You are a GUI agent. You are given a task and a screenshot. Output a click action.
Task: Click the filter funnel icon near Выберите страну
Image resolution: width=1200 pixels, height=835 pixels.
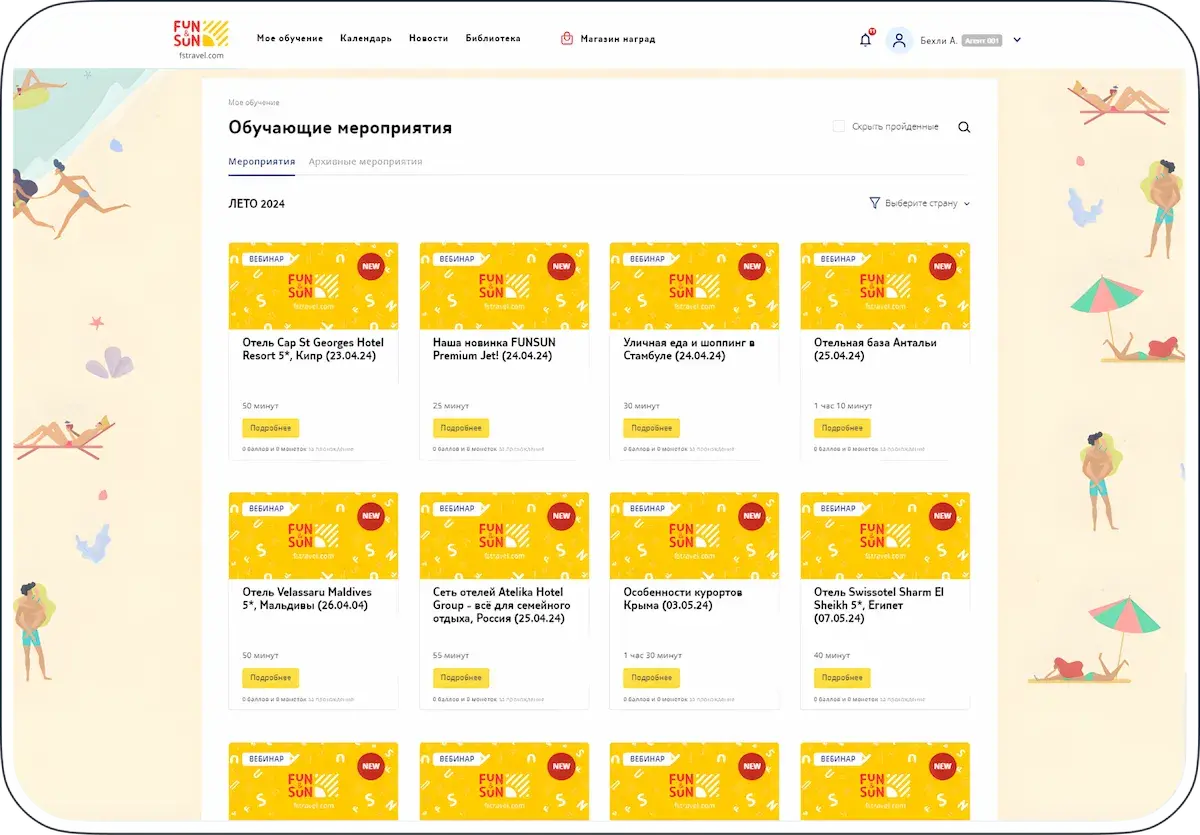click(873, 201)
